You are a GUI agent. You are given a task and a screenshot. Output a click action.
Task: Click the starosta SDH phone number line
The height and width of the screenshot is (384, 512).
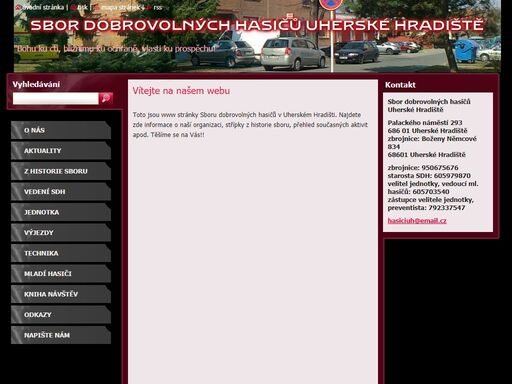coord(429,175)
